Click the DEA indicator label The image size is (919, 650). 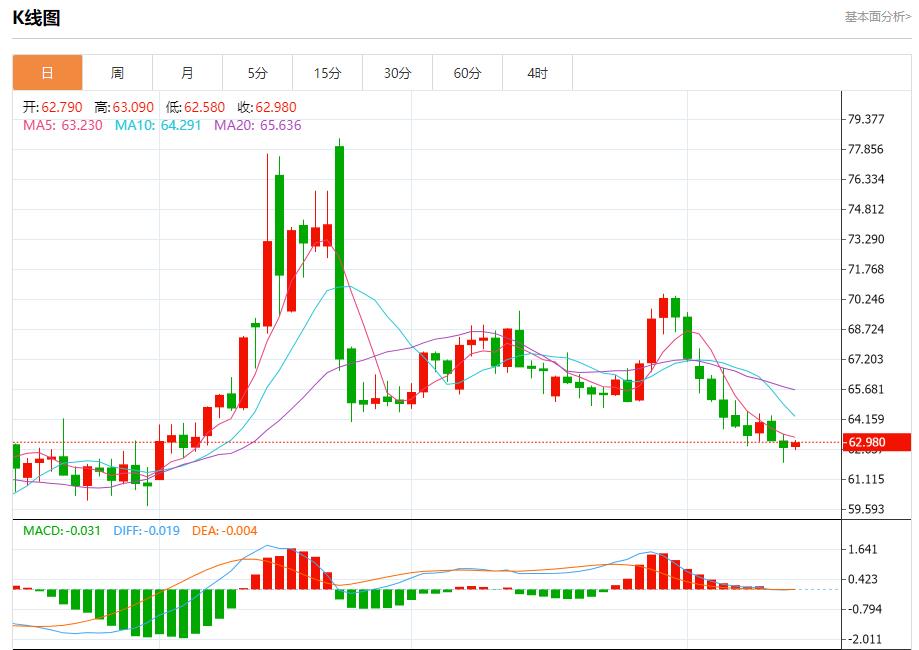click(224, 533)
